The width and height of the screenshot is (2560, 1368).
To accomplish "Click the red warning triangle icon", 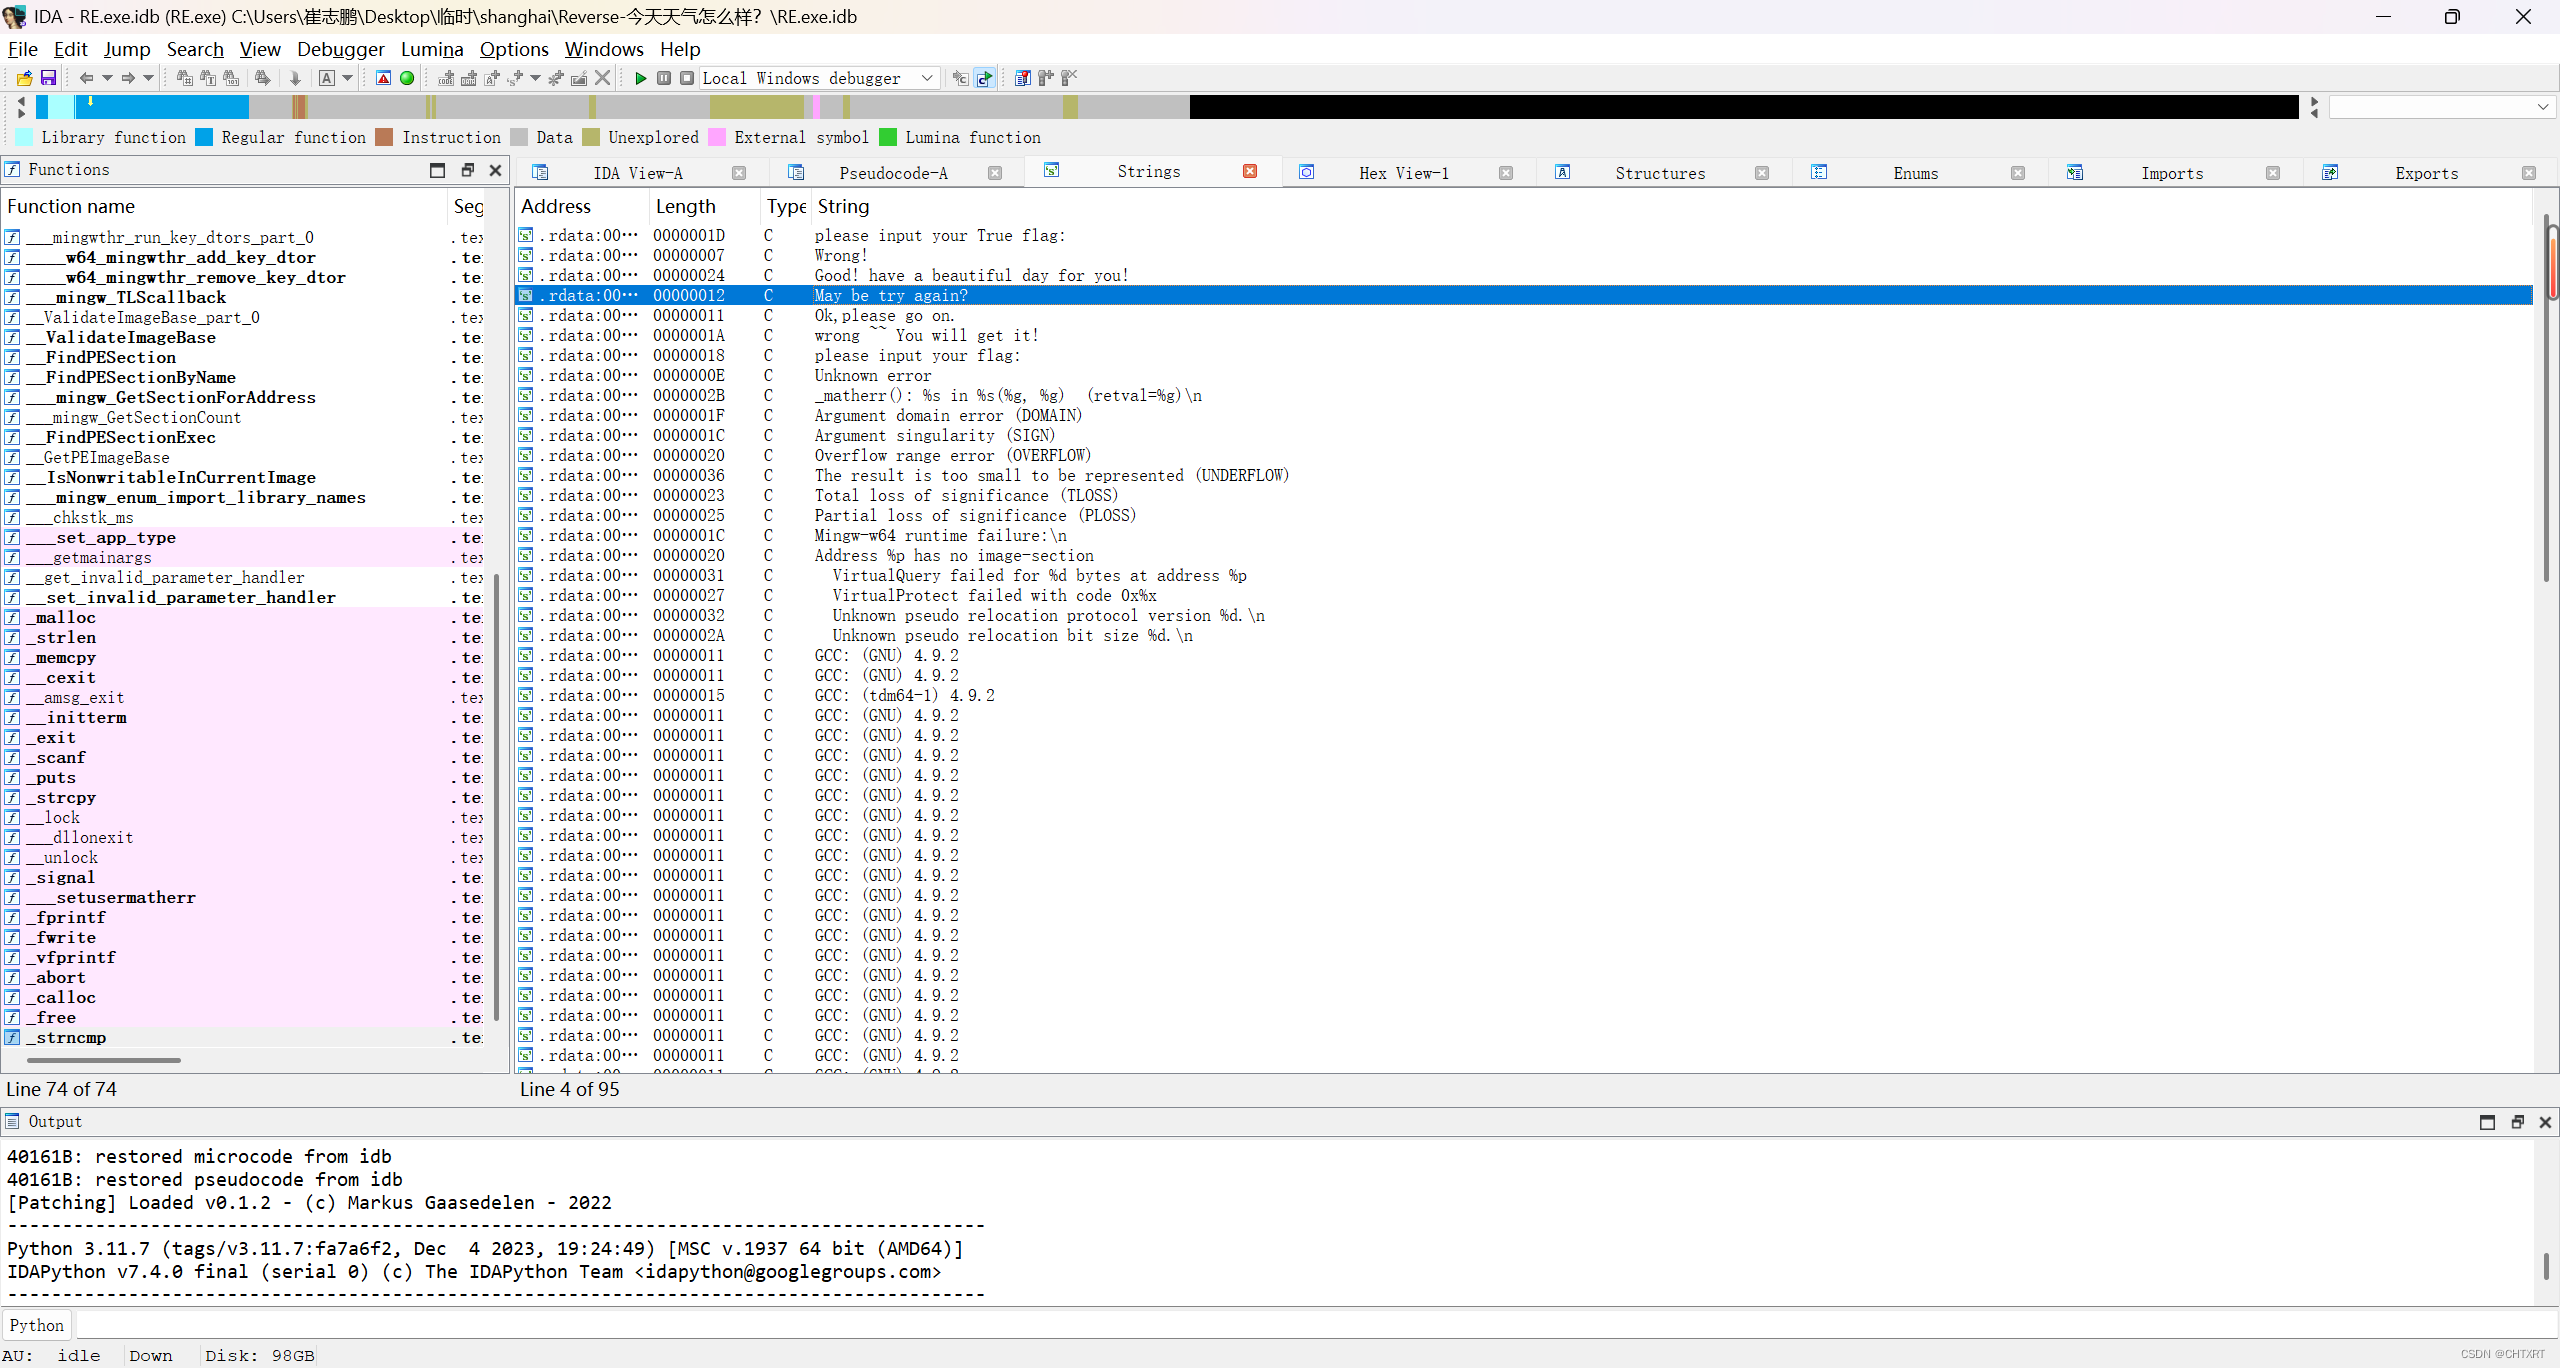I will tap(383, 78).
